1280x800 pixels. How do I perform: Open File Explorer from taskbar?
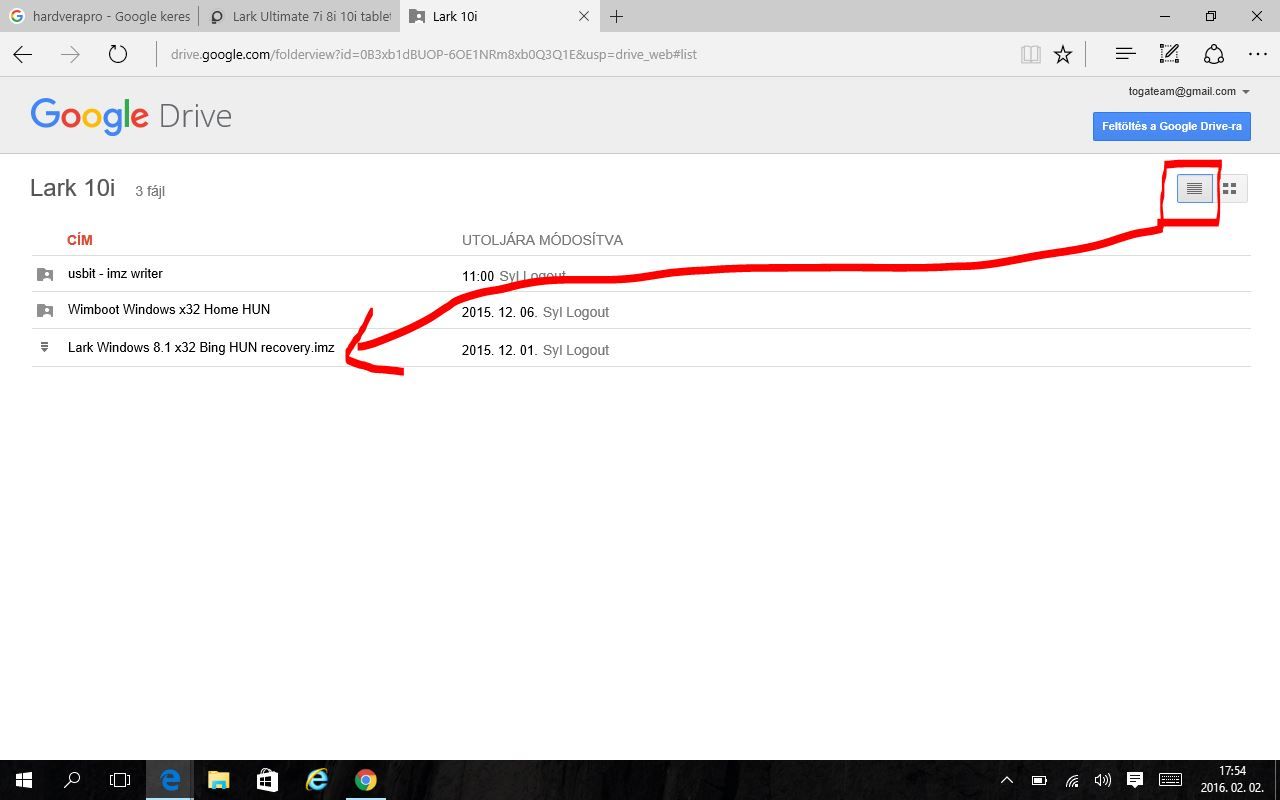pos(218,780)
